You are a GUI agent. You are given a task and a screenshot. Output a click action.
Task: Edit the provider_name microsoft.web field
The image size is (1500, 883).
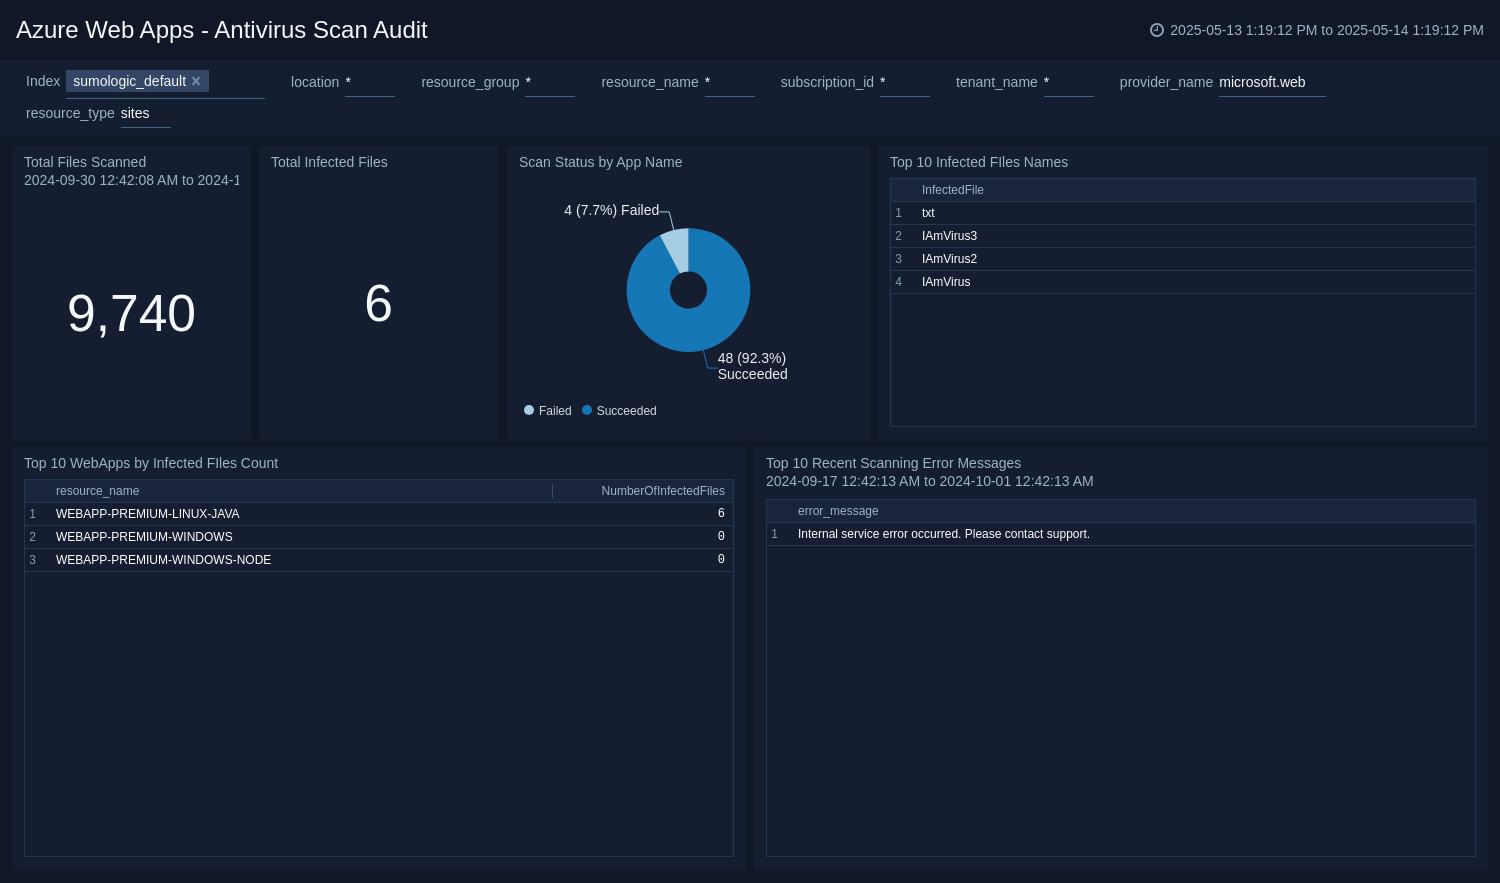click(x=1272, y=82)
